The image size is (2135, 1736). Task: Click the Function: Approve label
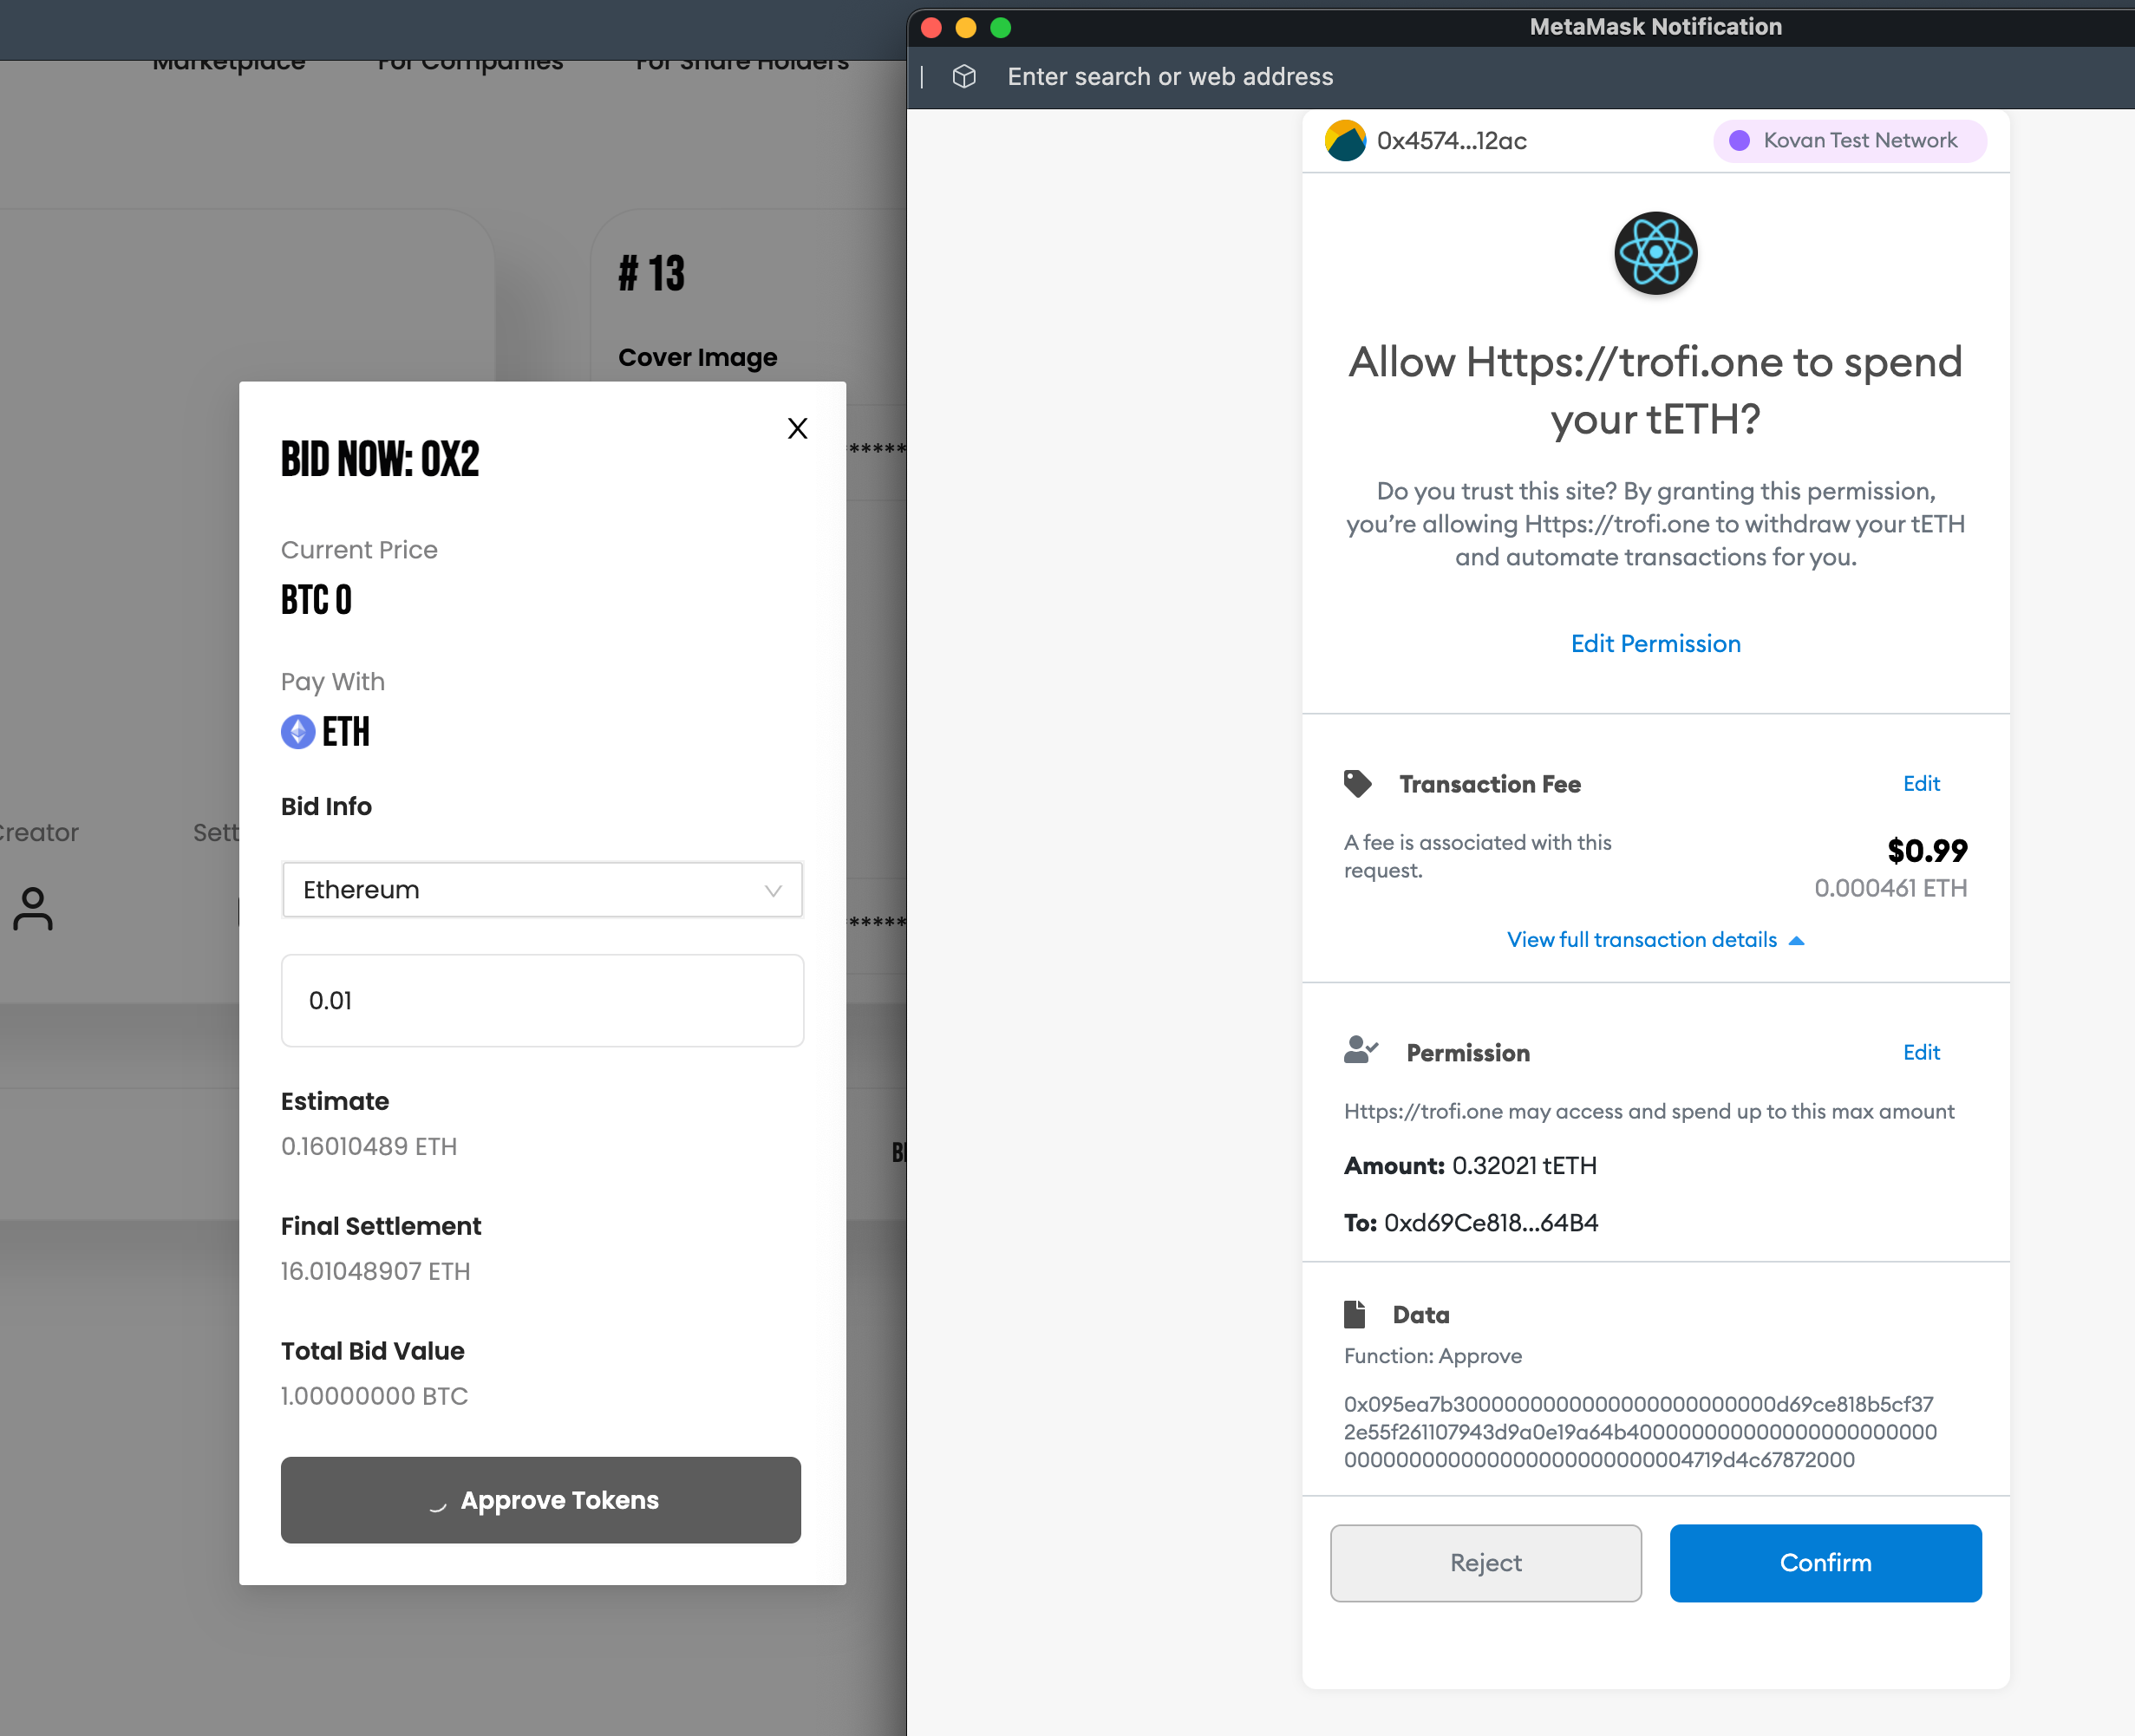[1432, 1357]
